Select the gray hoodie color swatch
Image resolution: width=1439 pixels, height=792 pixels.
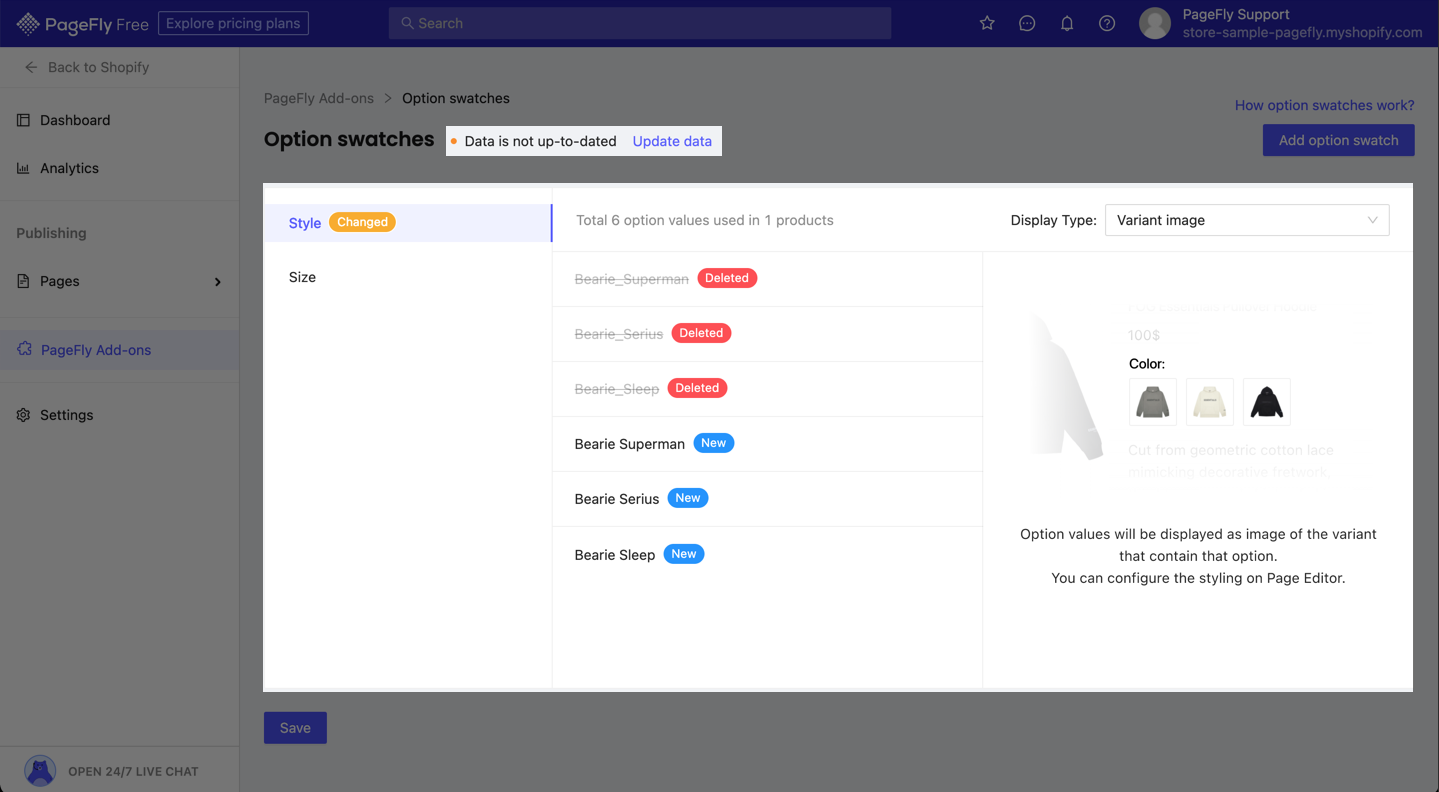pyautogui.click(x=1153, y=402)
